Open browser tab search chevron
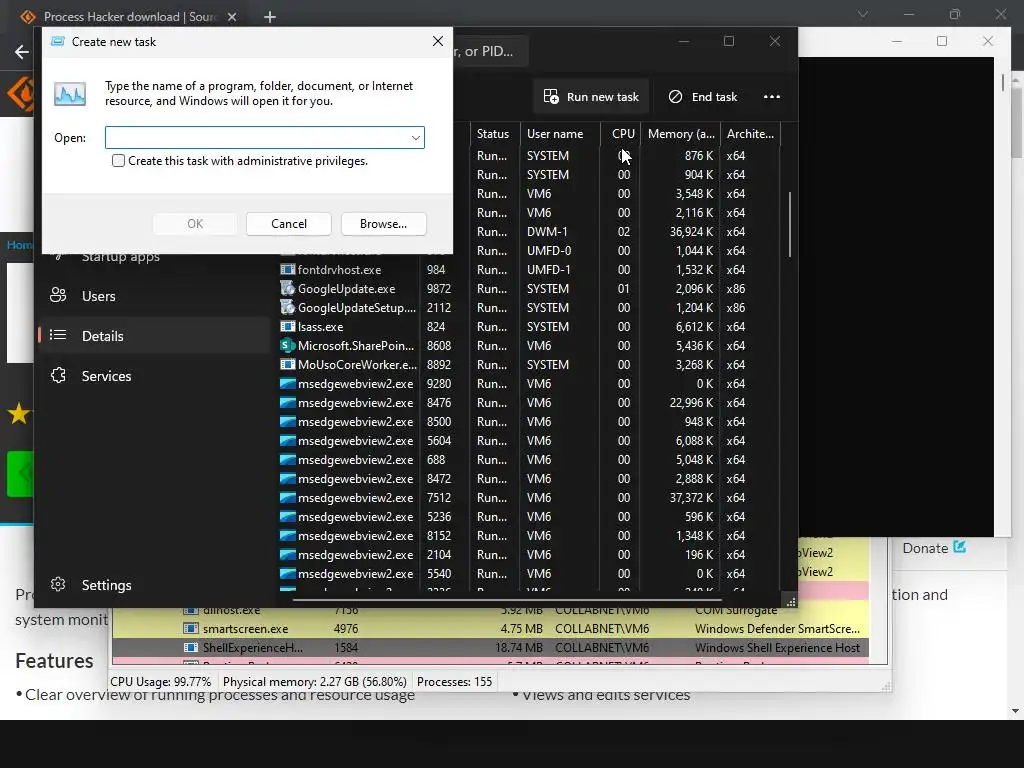This screenshot has width=1024, height=768. [x=863, y=14]
